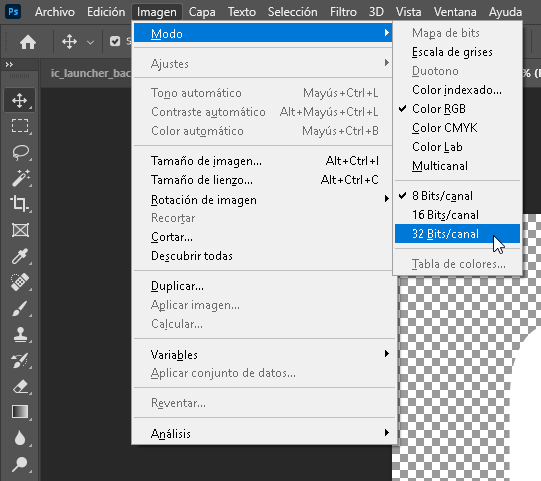Image resolution: width=541 pixels, height=481 pixels.
Task: Choose Descubrir todas
Action: tap(263, 256)
